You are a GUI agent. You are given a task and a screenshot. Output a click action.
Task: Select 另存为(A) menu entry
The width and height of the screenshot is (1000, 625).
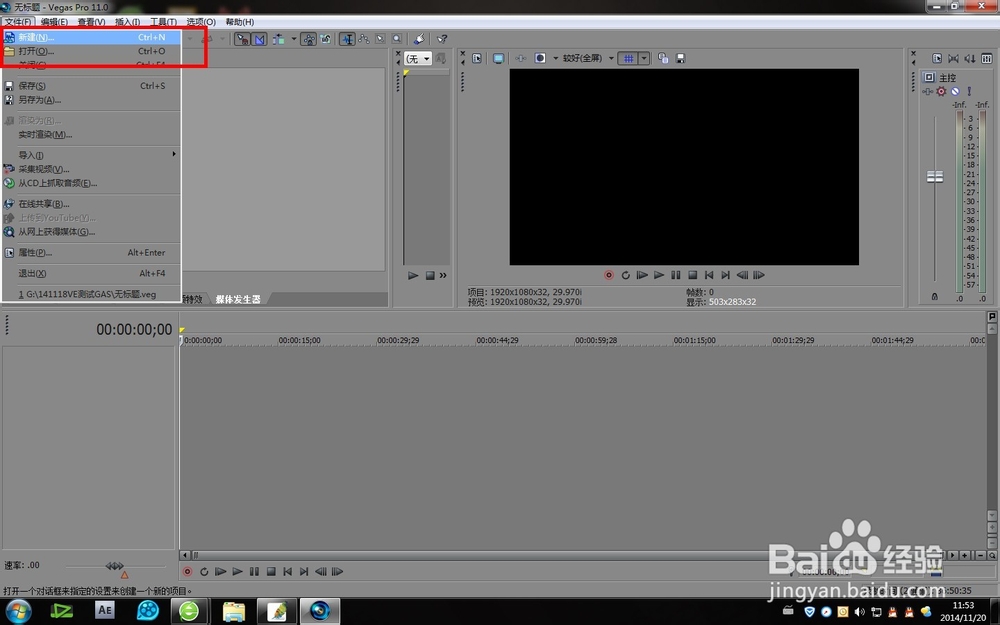click(x=91, y=99)
